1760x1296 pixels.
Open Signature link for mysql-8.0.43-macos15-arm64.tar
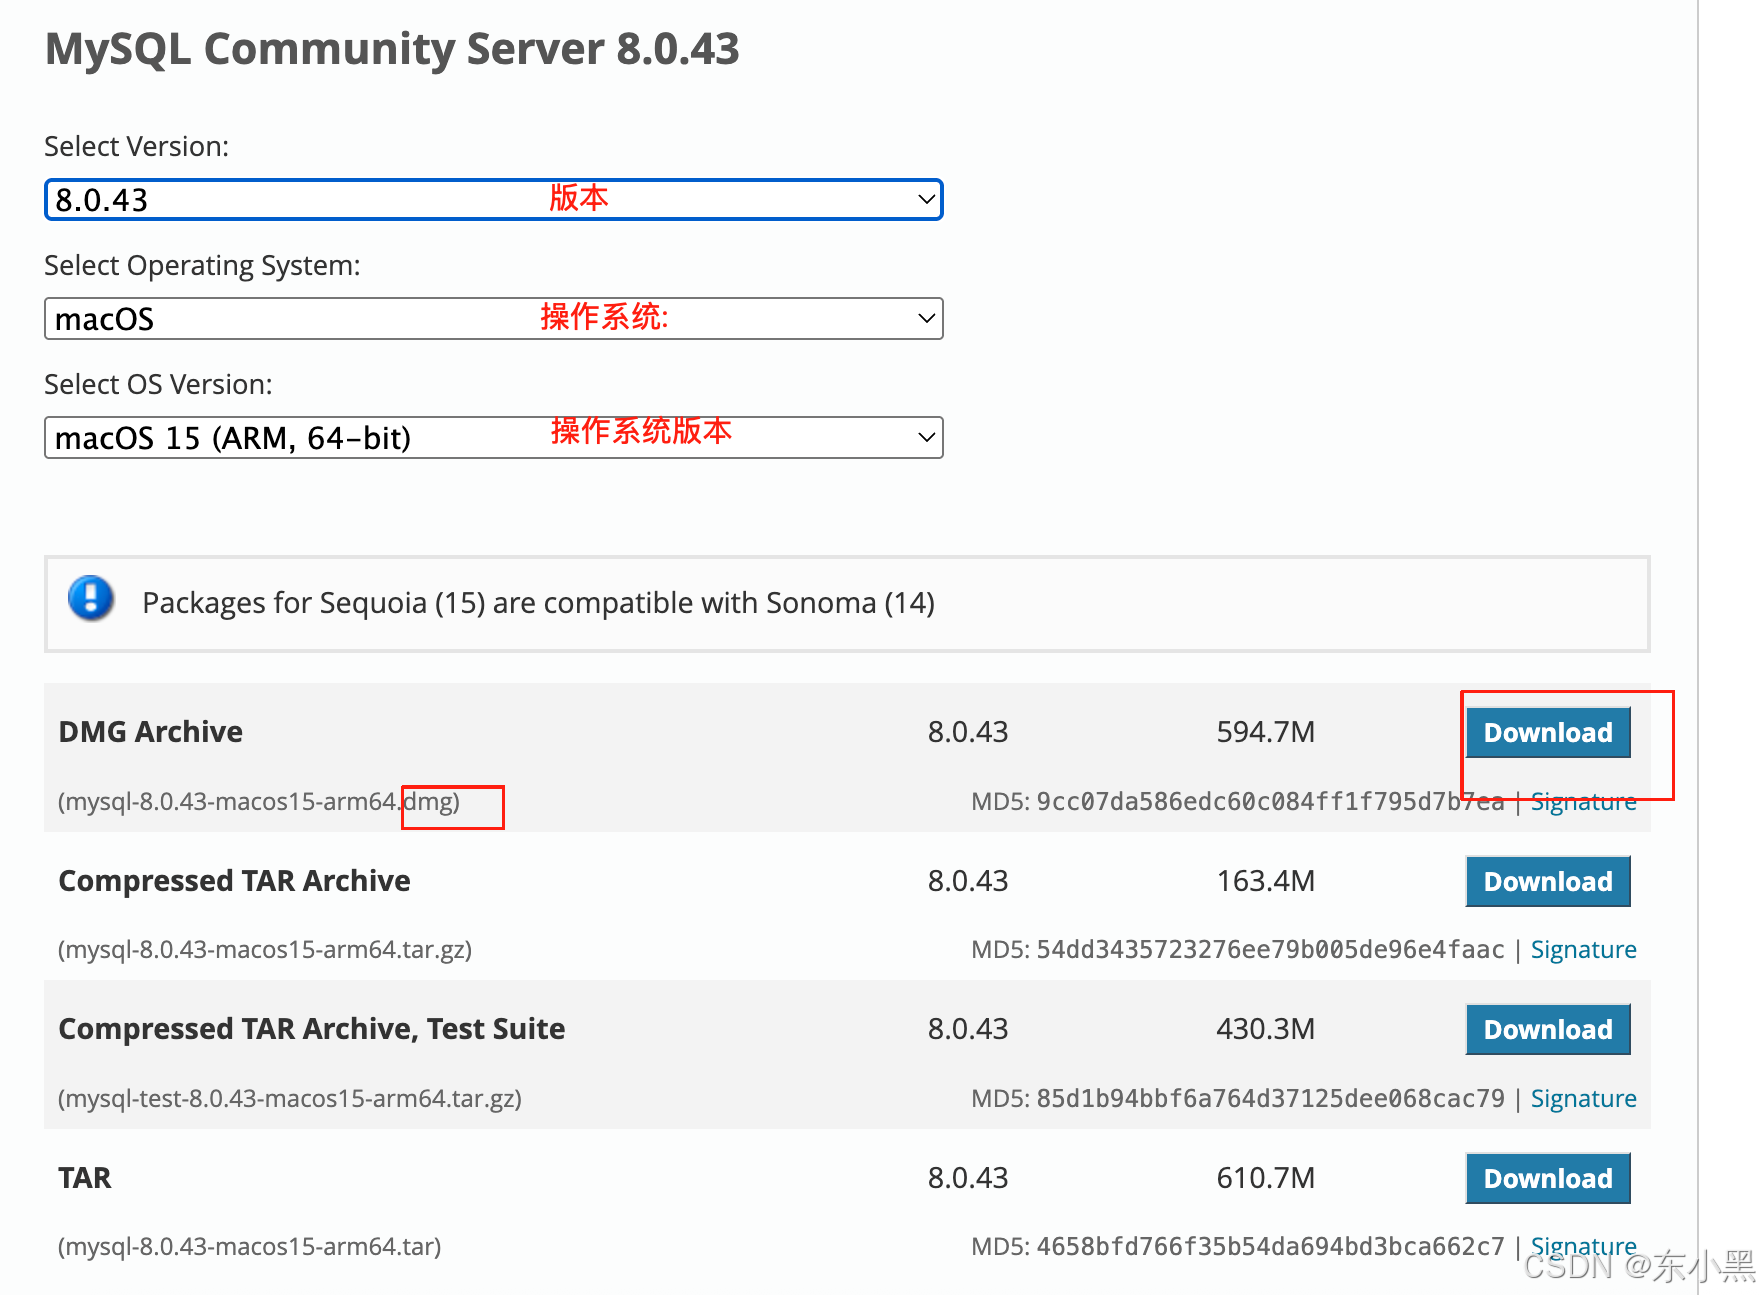[x=1583, y=1246]
